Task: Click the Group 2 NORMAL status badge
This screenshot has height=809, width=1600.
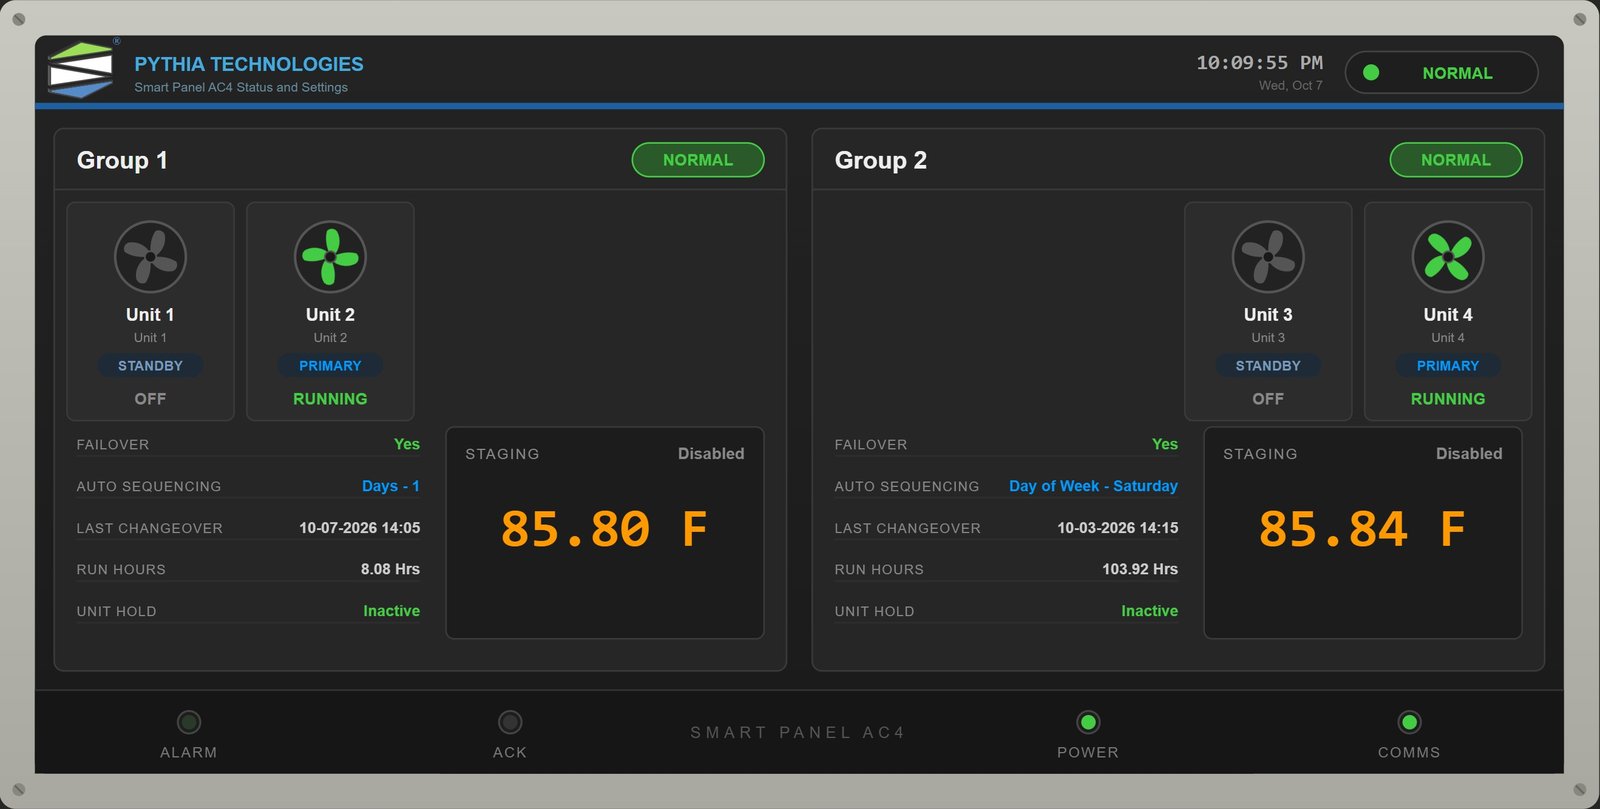Action: [1456, 160]
